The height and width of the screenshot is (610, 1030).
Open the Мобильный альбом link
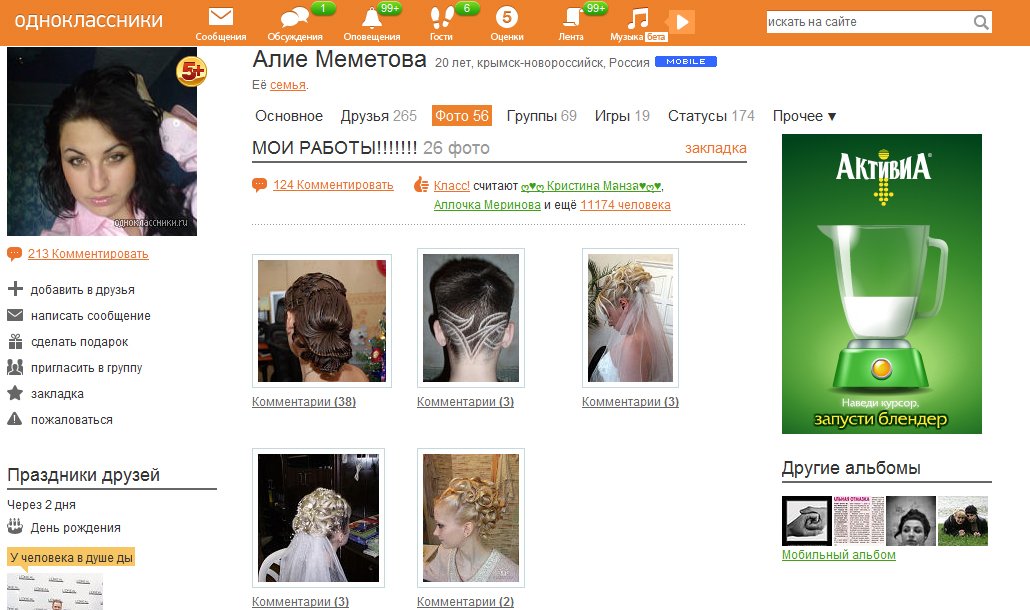[838, 555]
